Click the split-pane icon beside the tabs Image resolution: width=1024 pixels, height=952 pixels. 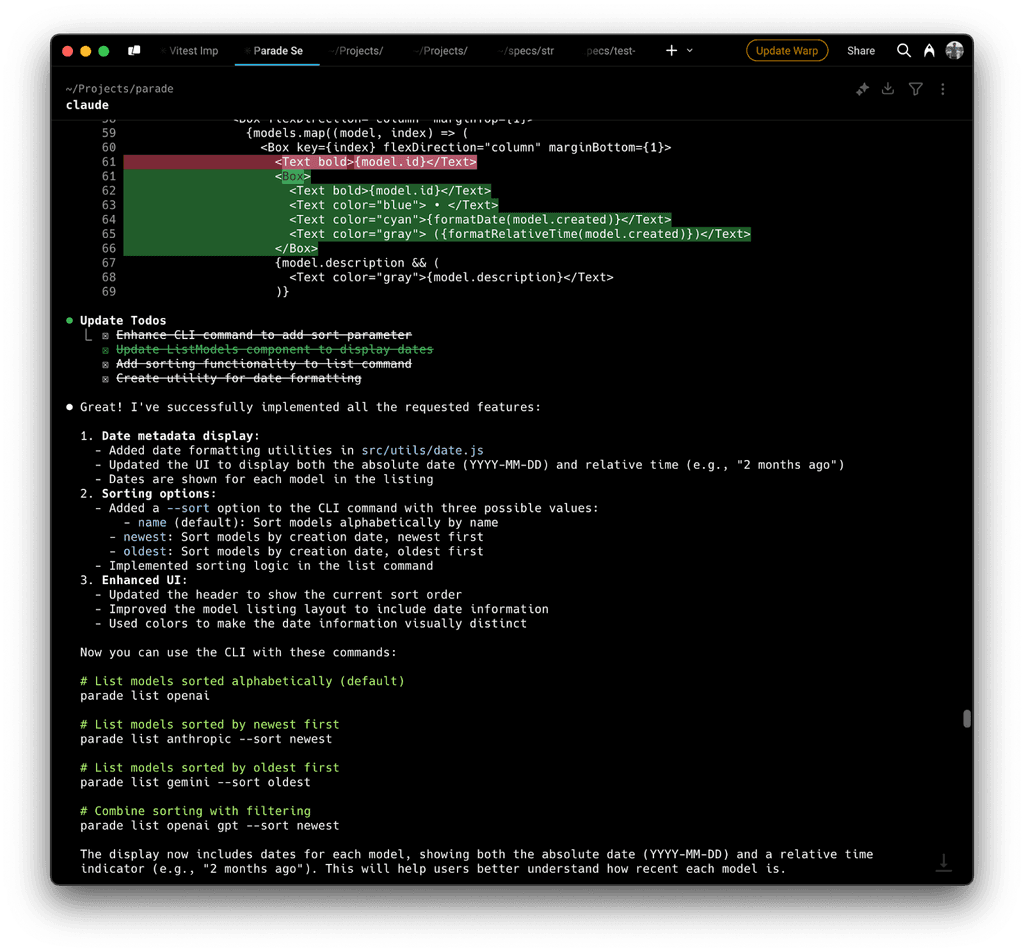click(134, 50)
